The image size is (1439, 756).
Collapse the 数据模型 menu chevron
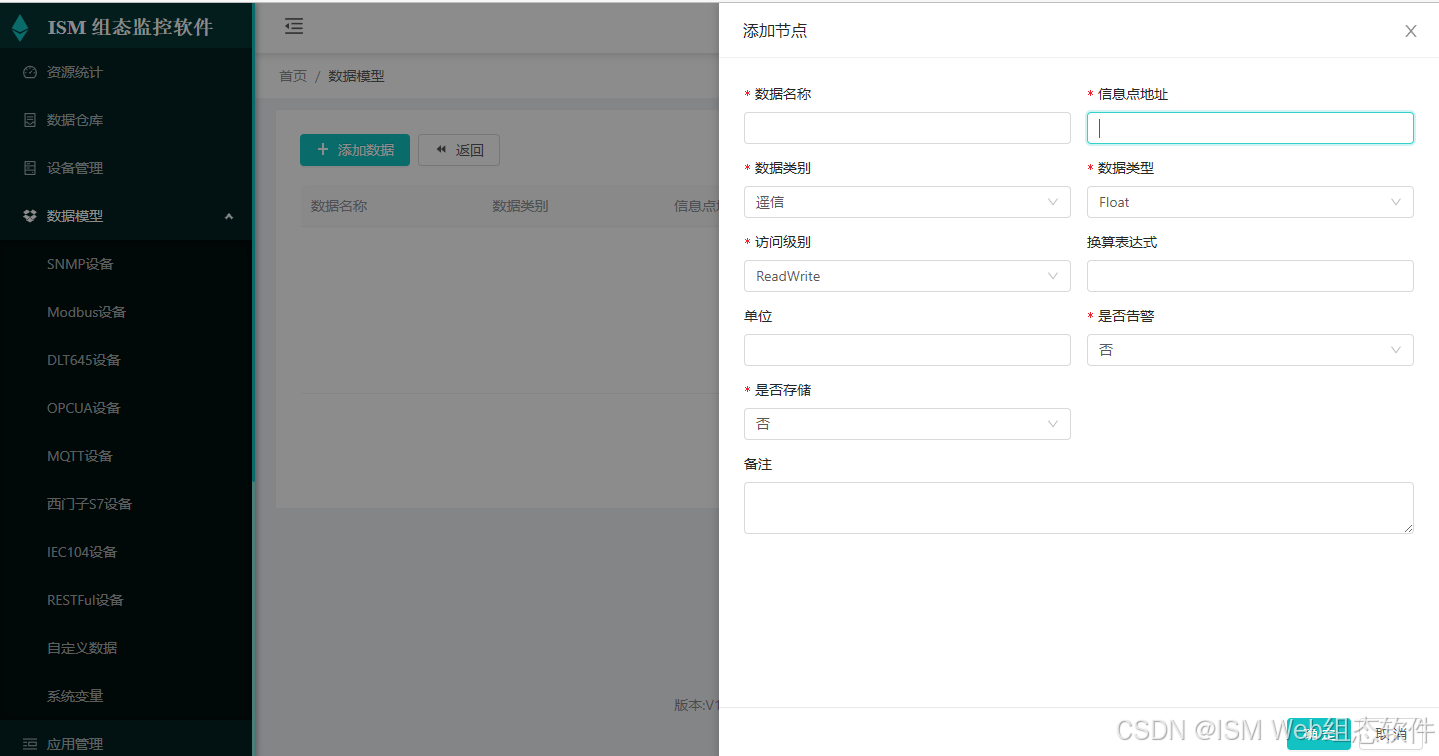[229, 216]
